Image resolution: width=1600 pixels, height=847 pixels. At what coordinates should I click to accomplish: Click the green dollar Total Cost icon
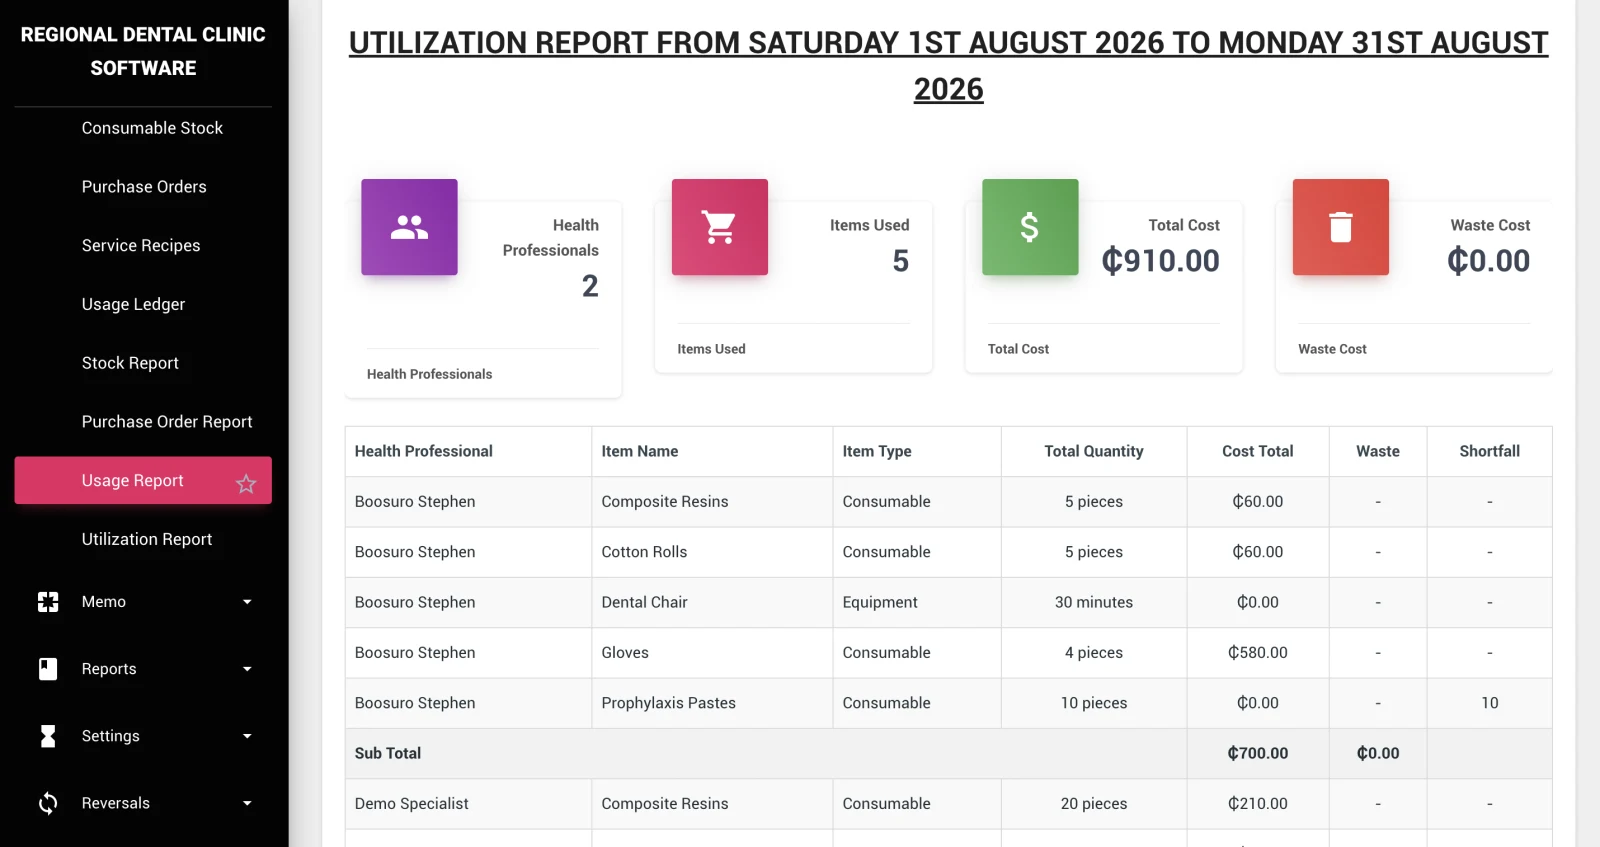pos(1030,227)
